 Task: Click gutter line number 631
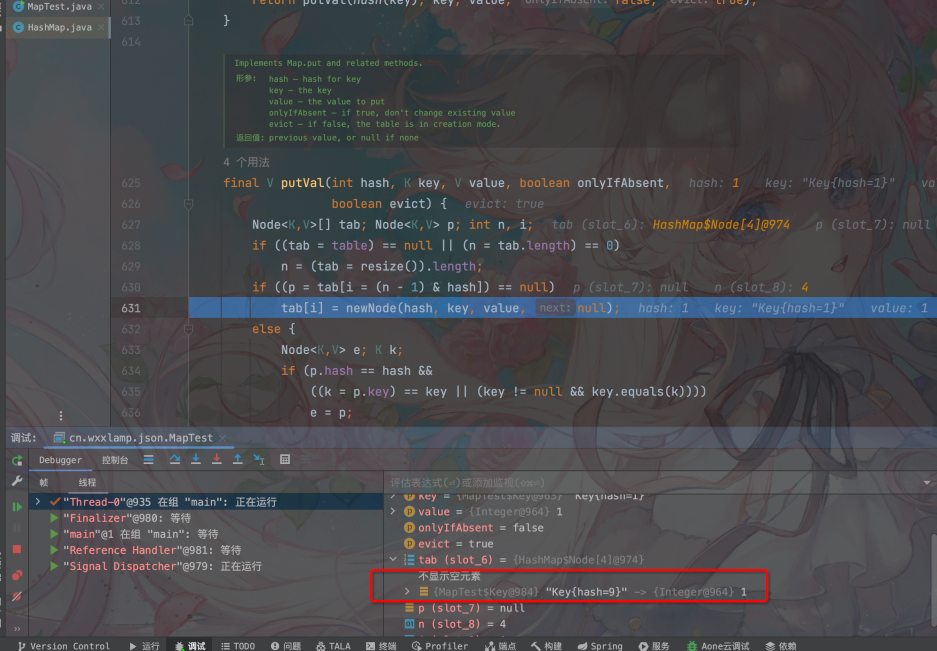[x=131, y=308]
